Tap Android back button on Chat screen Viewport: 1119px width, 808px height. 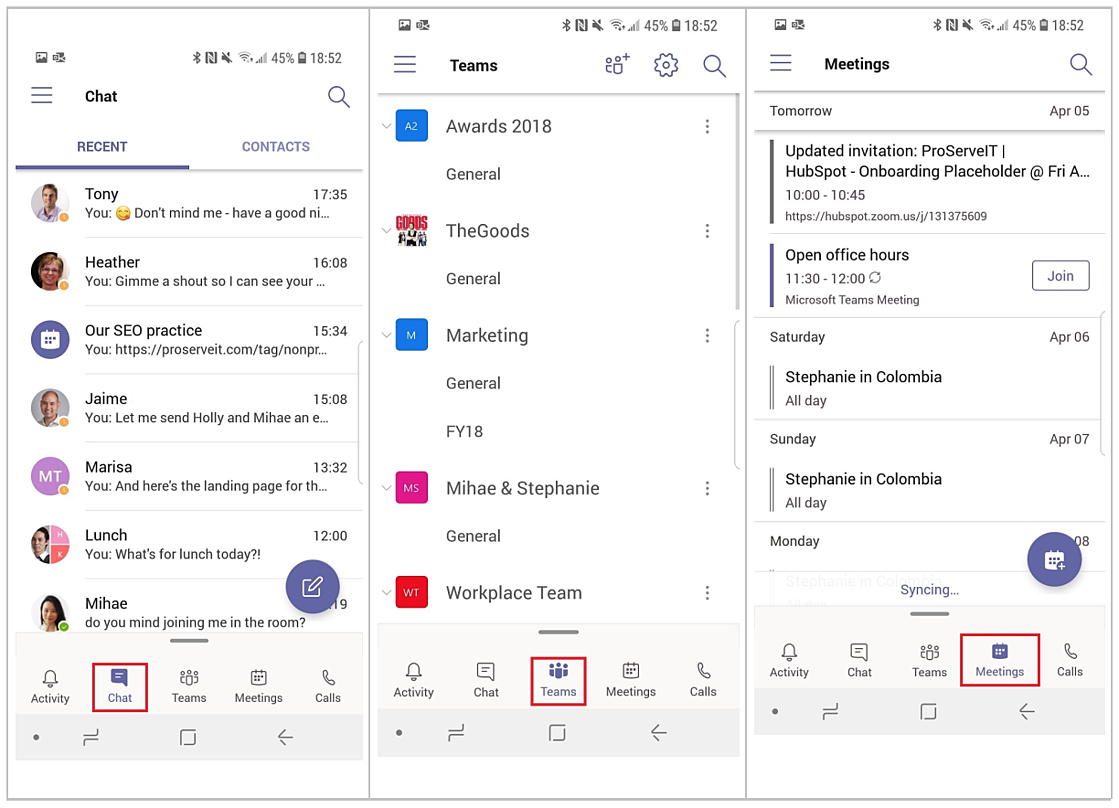tap(285, 737)
